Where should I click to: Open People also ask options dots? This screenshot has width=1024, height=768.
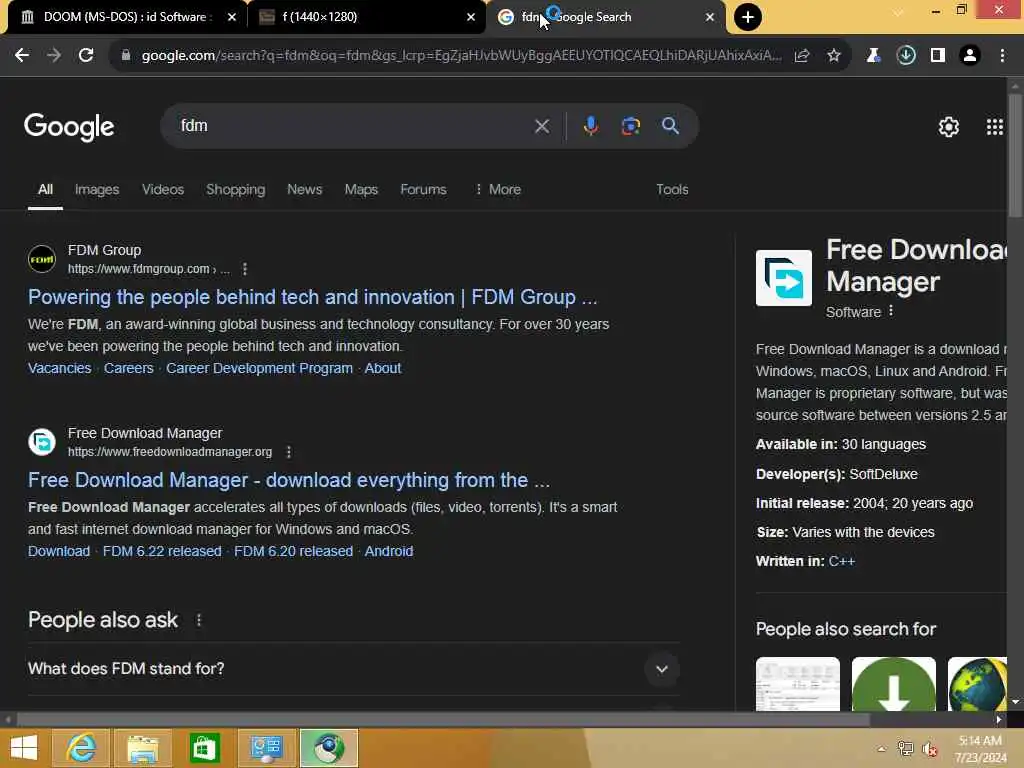click(199, 620)
